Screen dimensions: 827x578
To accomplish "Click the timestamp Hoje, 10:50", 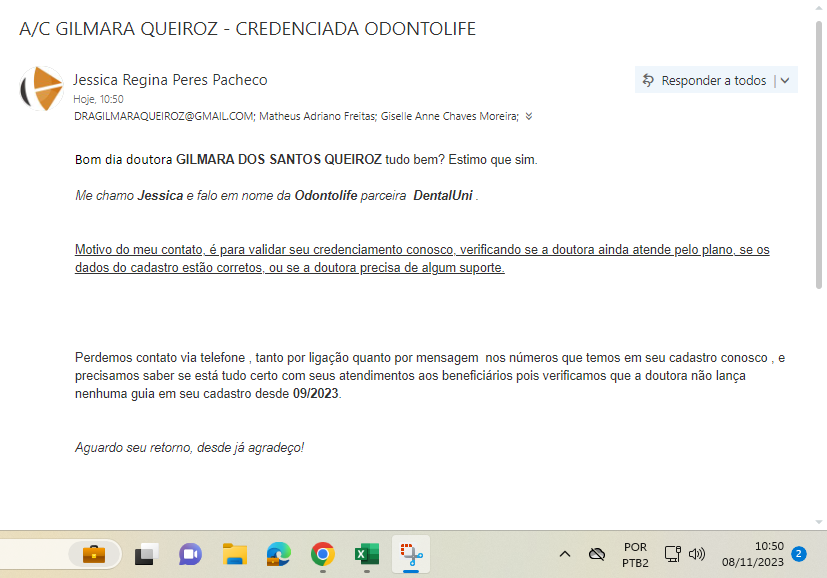I will click(x=98, y=99).
